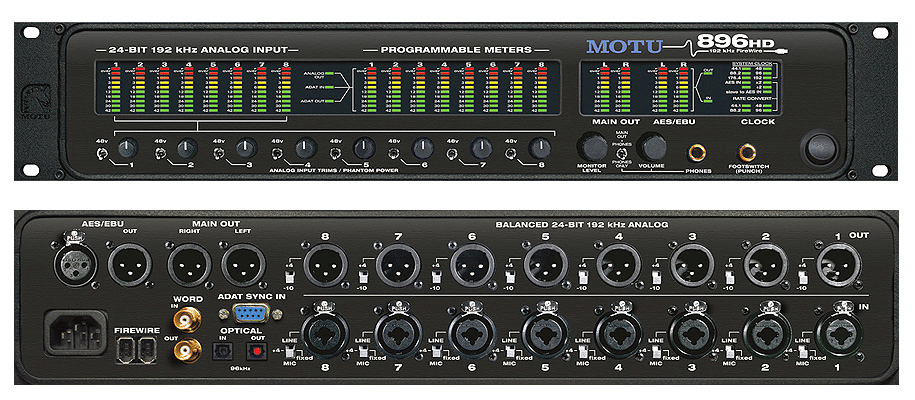The width and height of the screenshot is (915, 400).
Task: Click the AC power inlet socket
Action: [x=76, y=333]
